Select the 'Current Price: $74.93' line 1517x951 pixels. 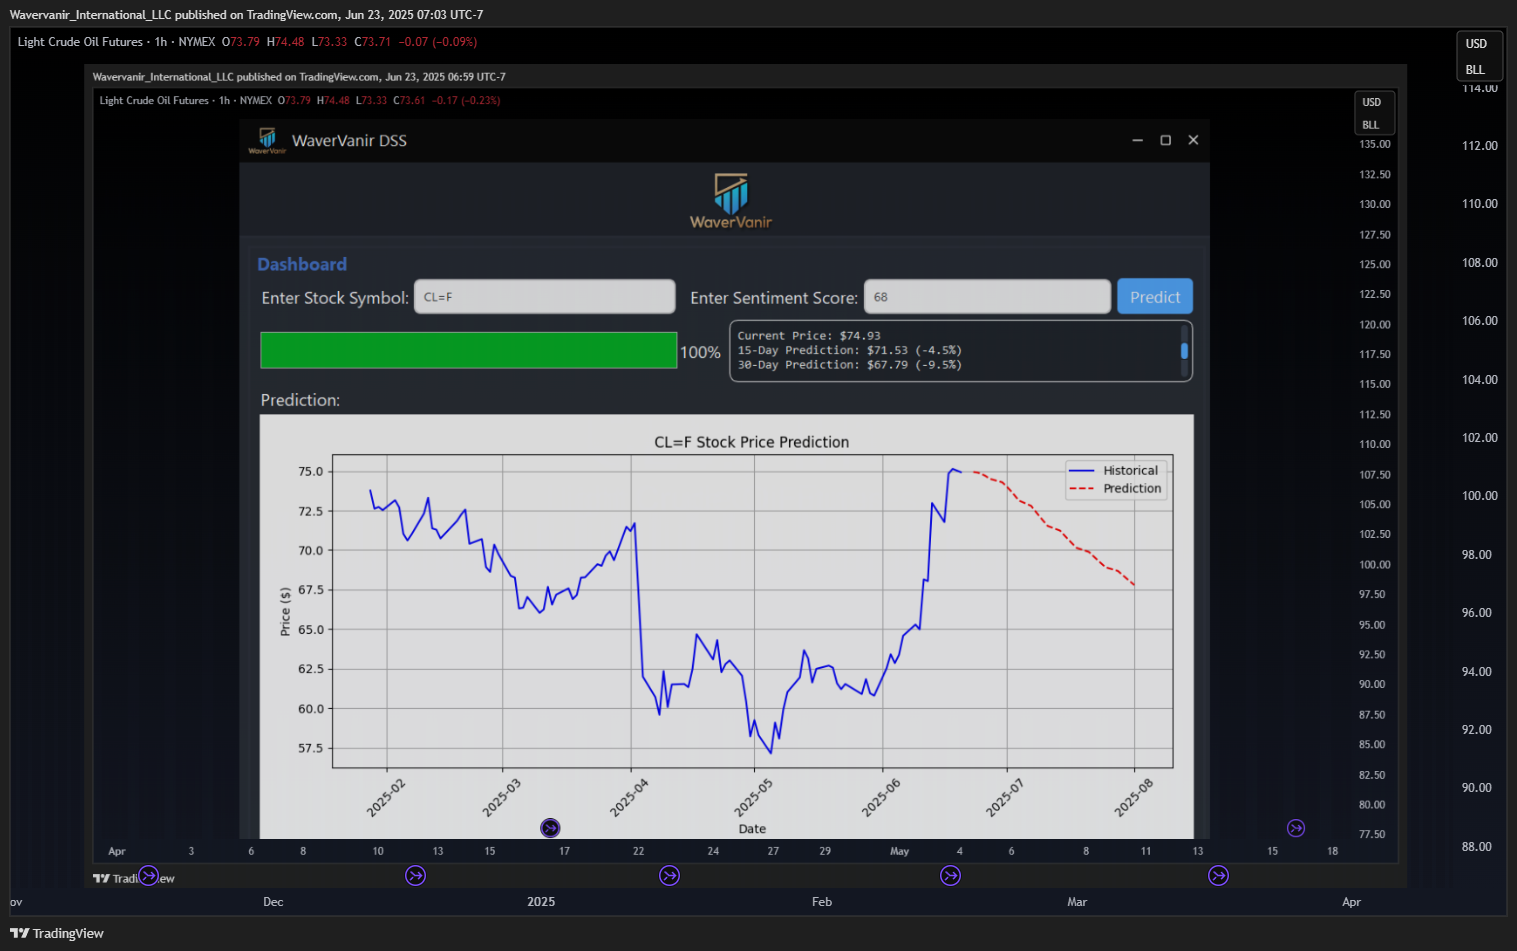[809, 336]
